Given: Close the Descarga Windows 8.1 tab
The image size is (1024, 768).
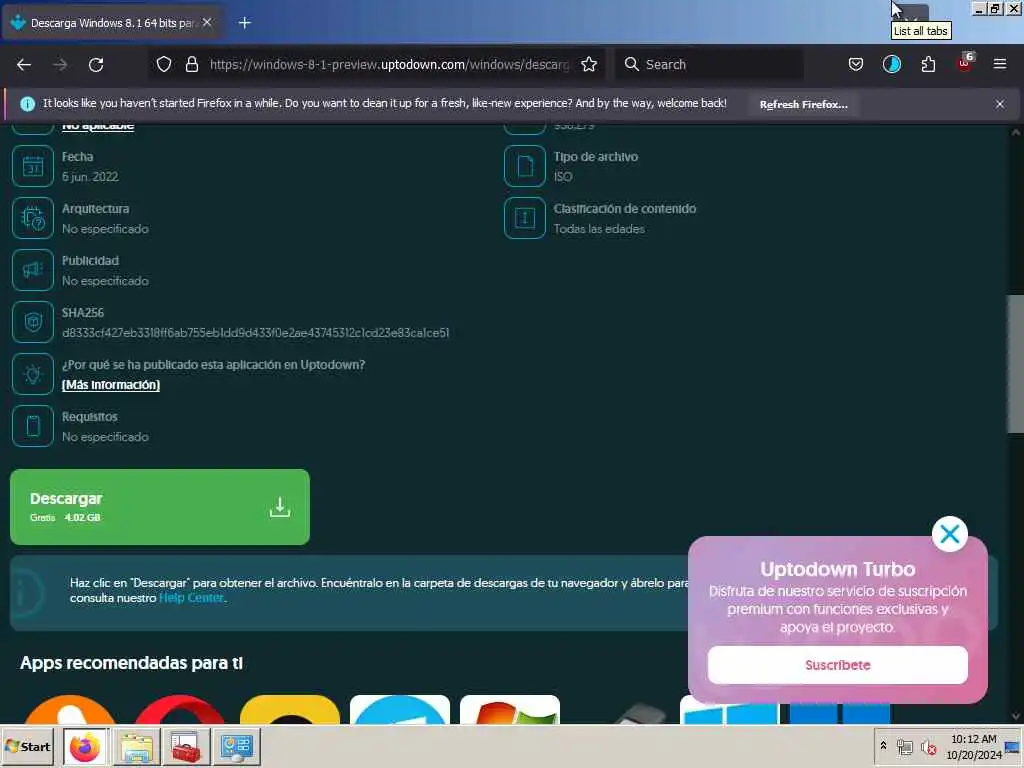Looking at the screenshot, I should click(x=207, y=22).
